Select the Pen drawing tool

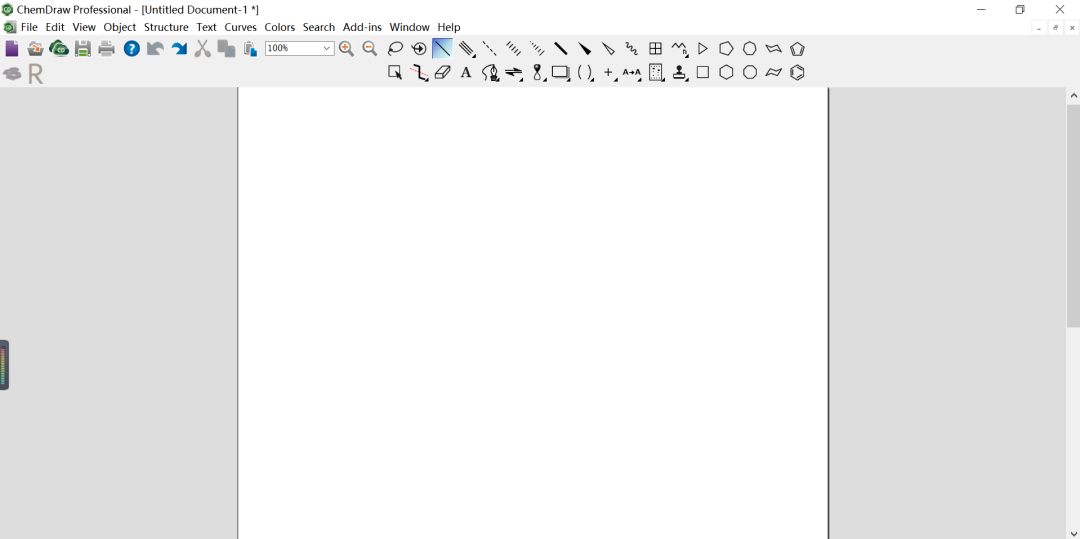click(x=490, y=72)
